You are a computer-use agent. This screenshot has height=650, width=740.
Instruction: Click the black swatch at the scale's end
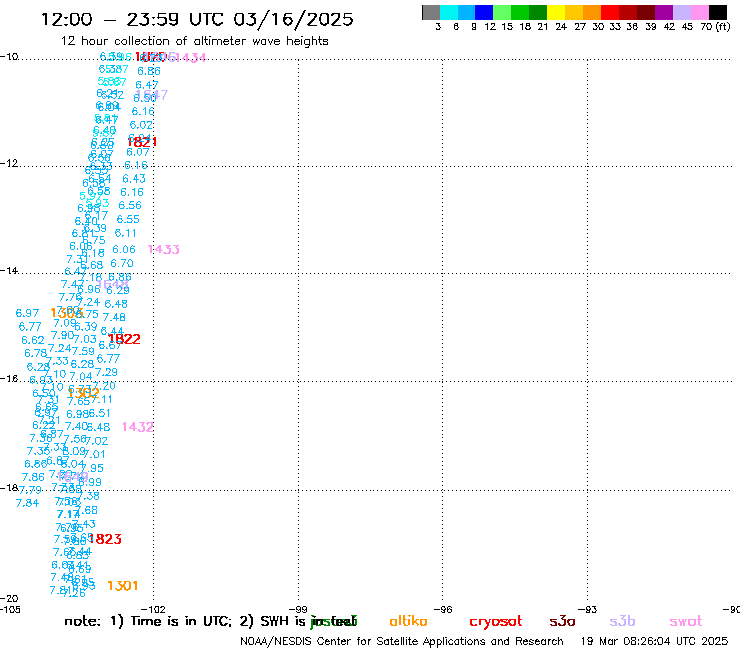point(717,12)
